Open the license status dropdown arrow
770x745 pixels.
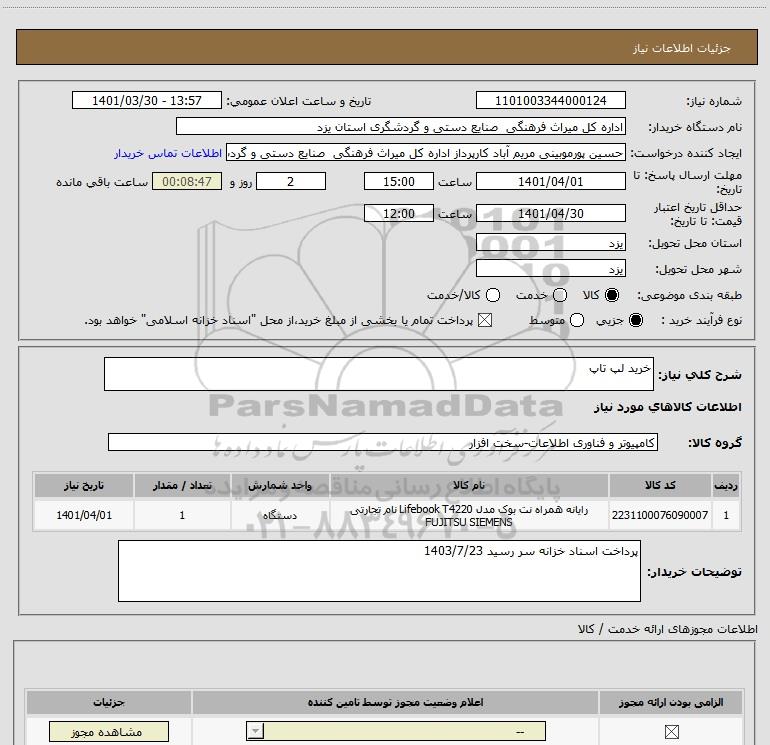tap(255, 731)
